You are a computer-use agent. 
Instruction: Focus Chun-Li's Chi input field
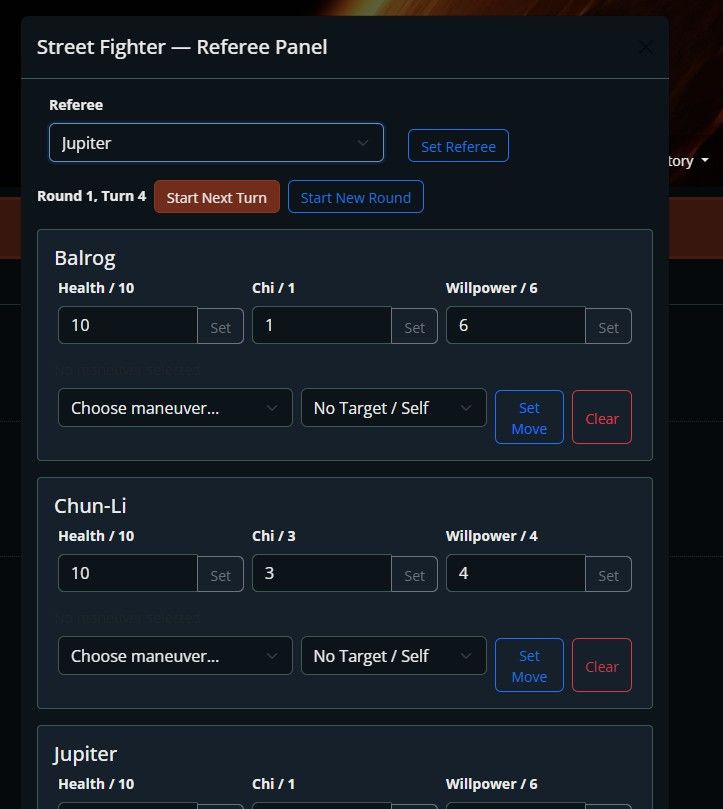[x=322, y=573]
